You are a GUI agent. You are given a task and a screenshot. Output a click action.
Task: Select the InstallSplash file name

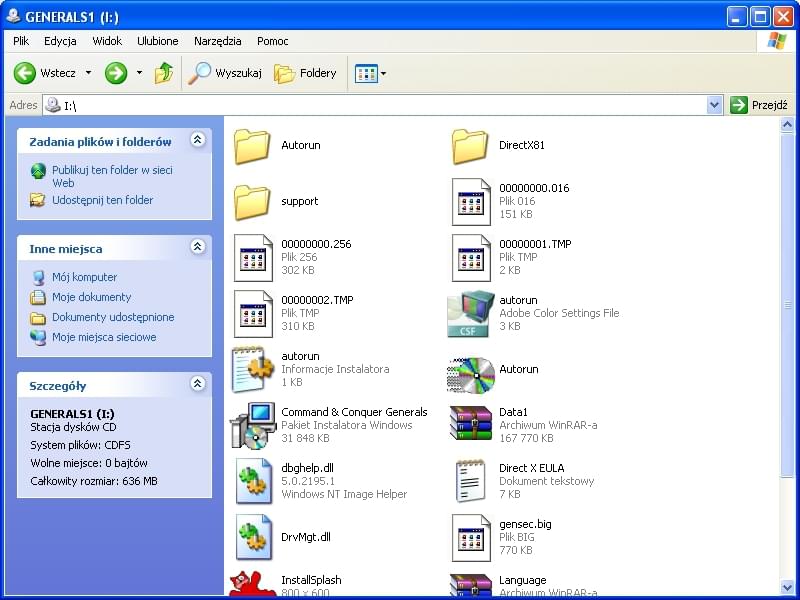click(x=311, y=580)
